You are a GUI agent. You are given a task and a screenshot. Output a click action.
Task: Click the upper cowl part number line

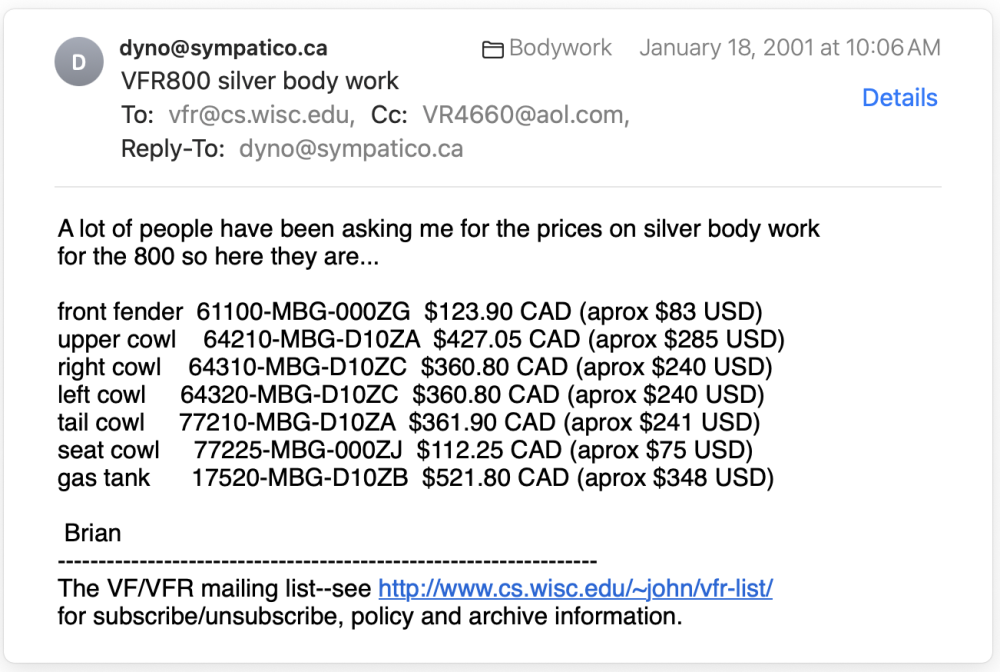coord(420,339)
